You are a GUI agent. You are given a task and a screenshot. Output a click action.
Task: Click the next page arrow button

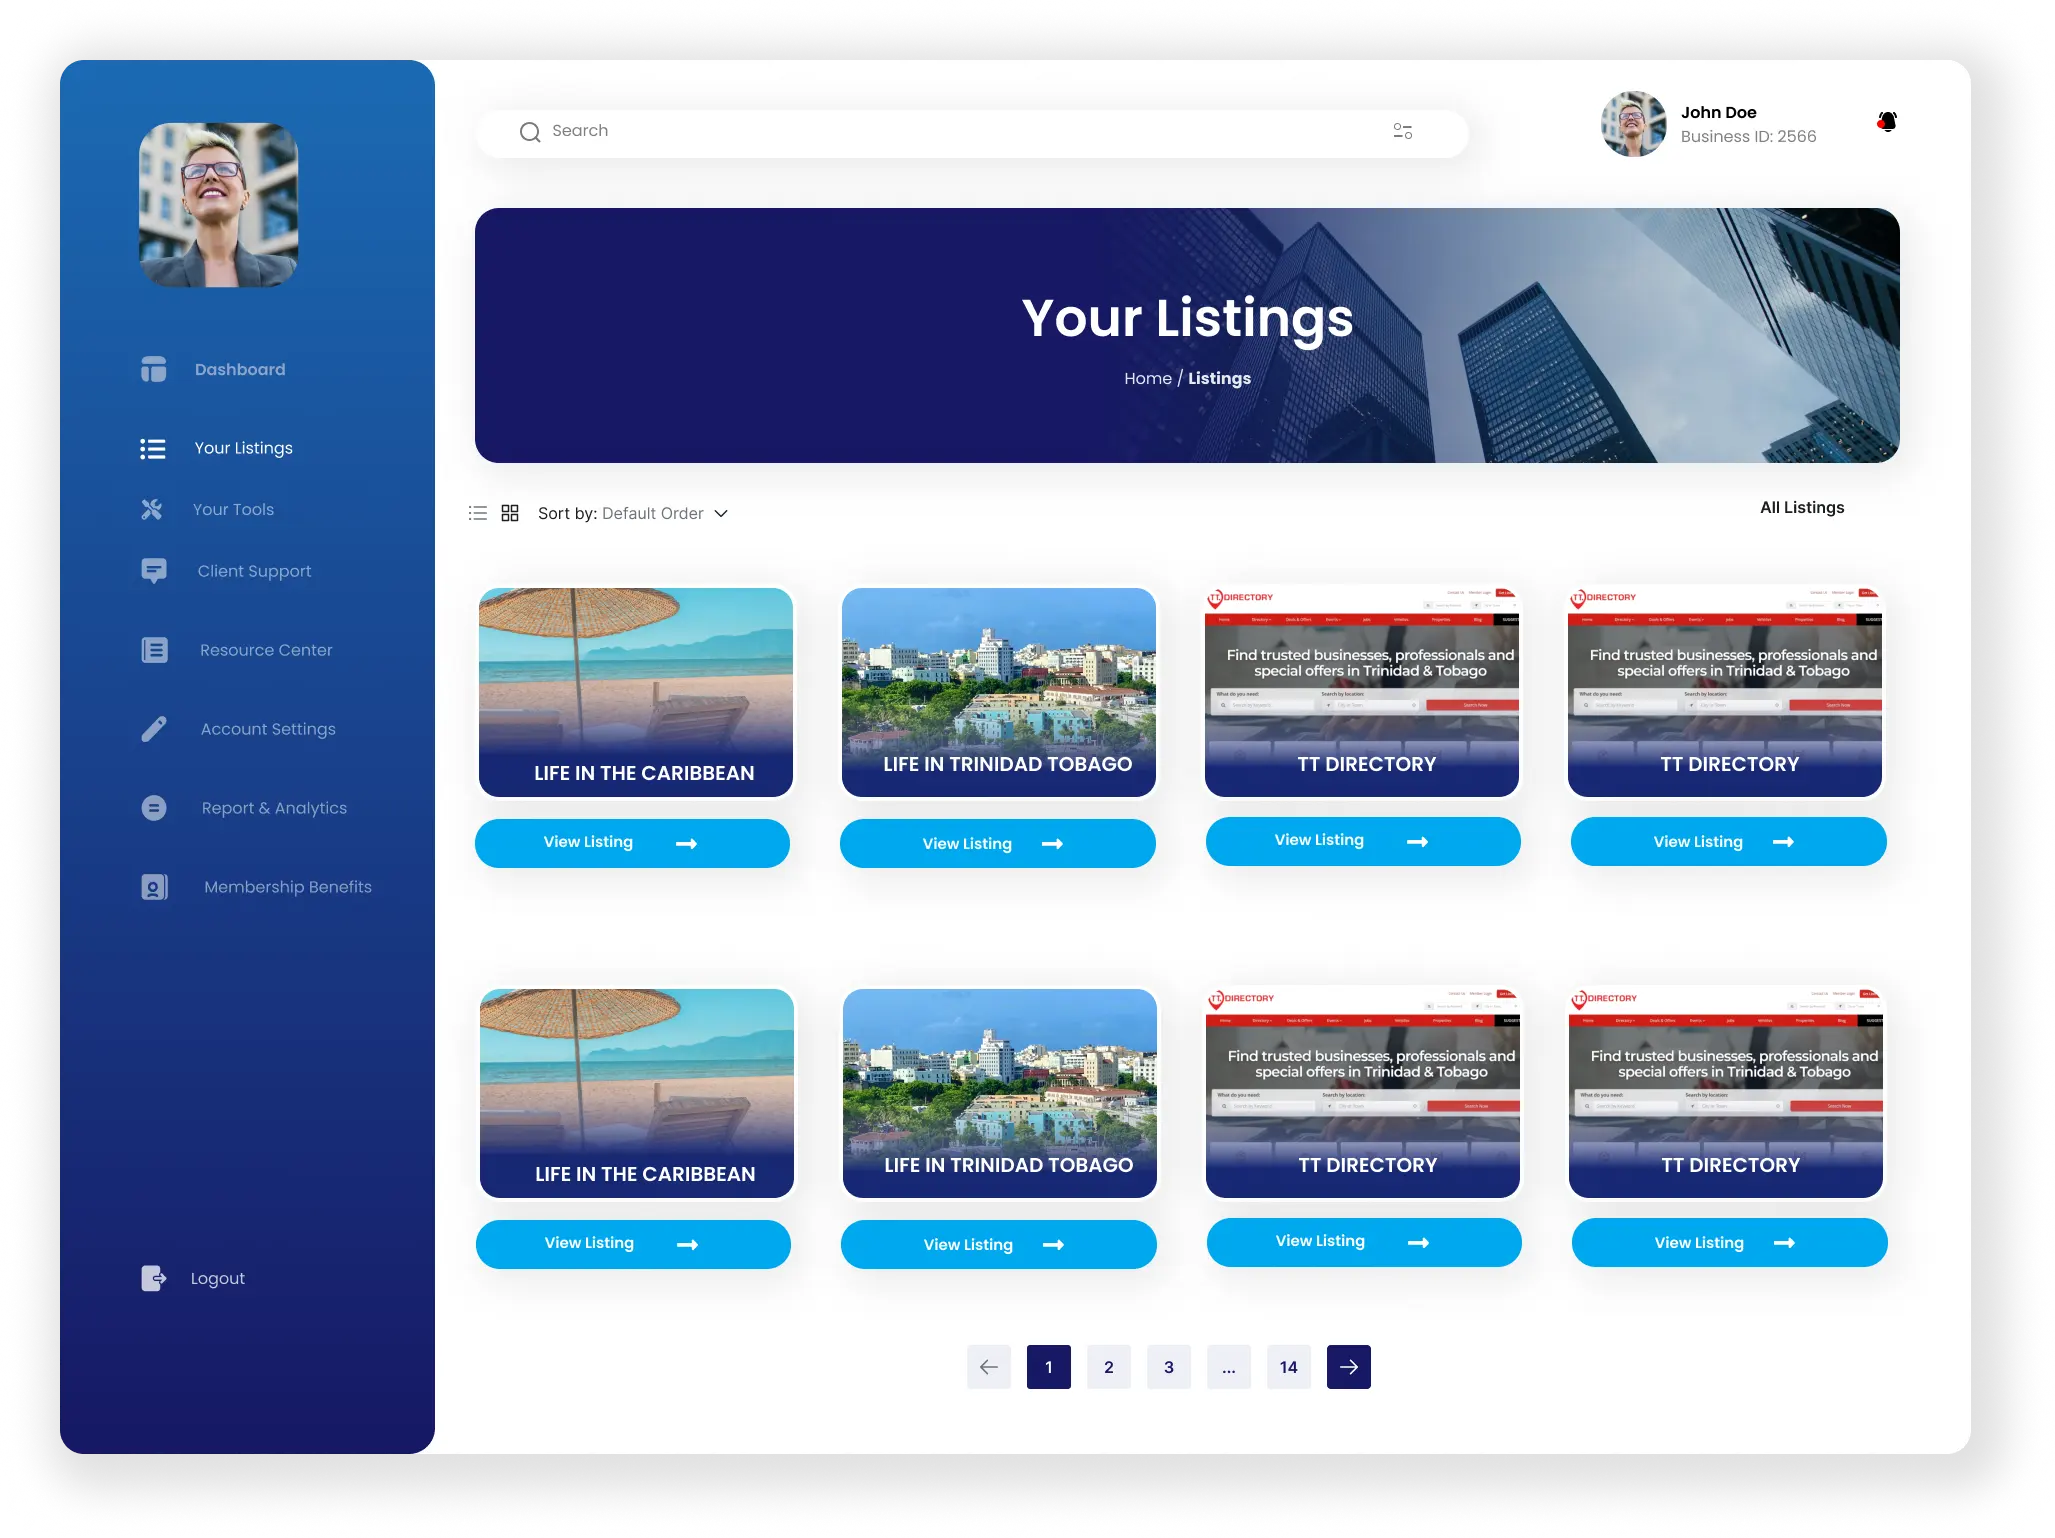click(x=1348, y=1367)
